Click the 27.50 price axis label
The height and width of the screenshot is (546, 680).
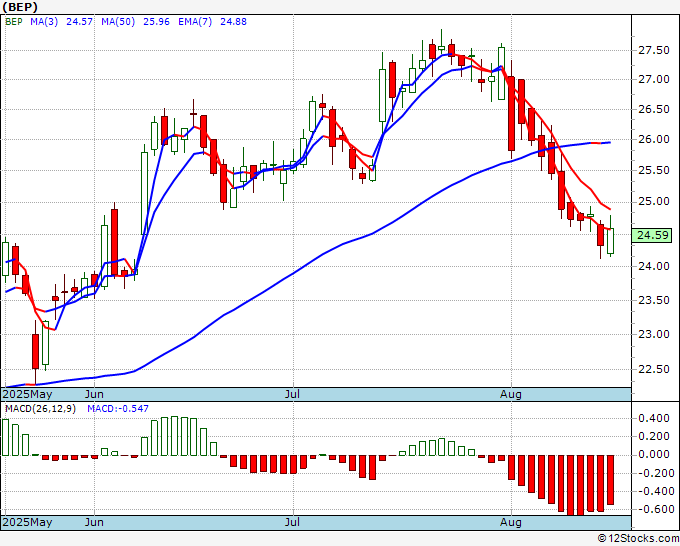(x=654, y=51)
